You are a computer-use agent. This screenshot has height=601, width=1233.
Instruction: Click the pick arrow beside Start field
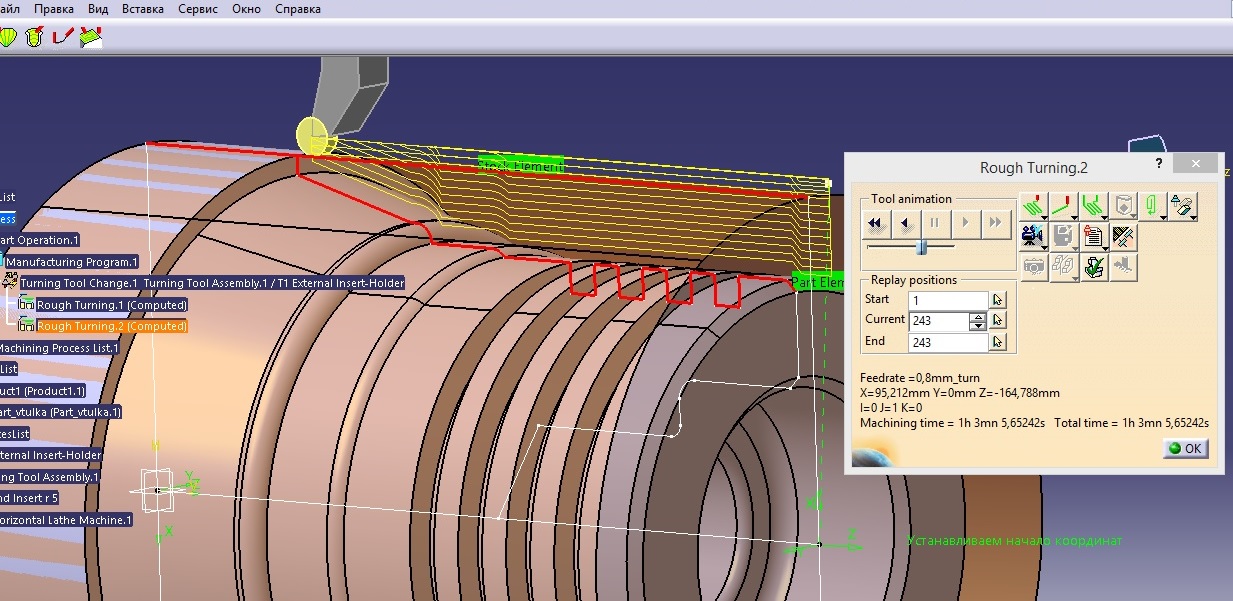[997, 300]
